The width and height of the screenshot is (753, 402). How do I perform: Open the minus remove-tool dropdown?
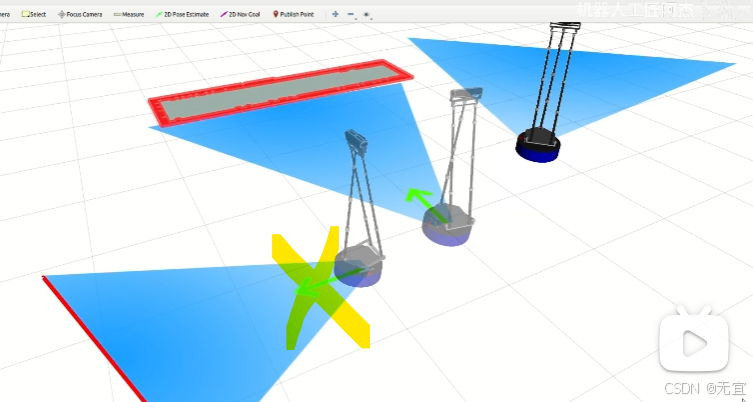pyautogui.click(x=351, y=15)
